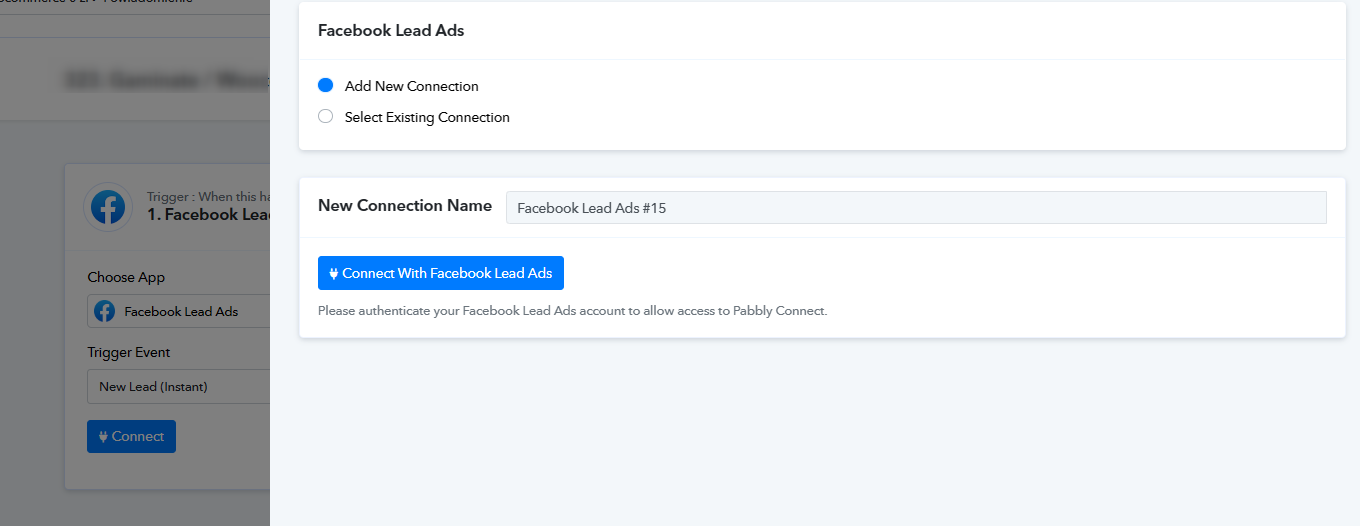
Task: Choose Select Existing Connection option
Action: tap(325, 117)
